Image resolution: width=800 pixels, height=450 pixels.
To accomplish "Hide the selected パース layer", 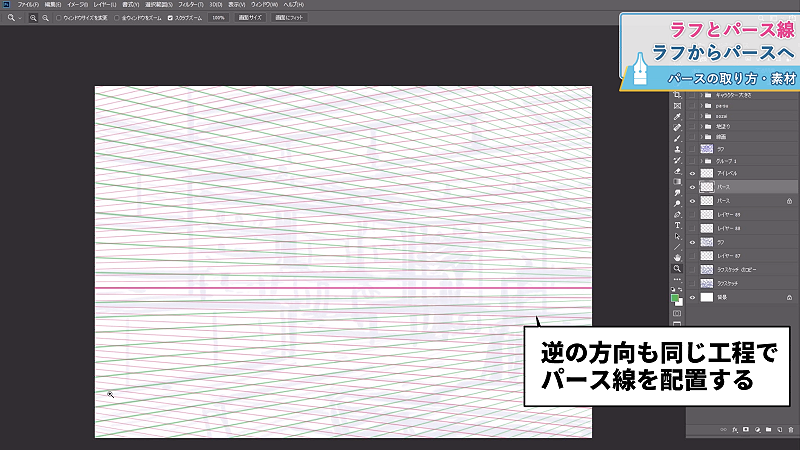I will pos(692,187).
